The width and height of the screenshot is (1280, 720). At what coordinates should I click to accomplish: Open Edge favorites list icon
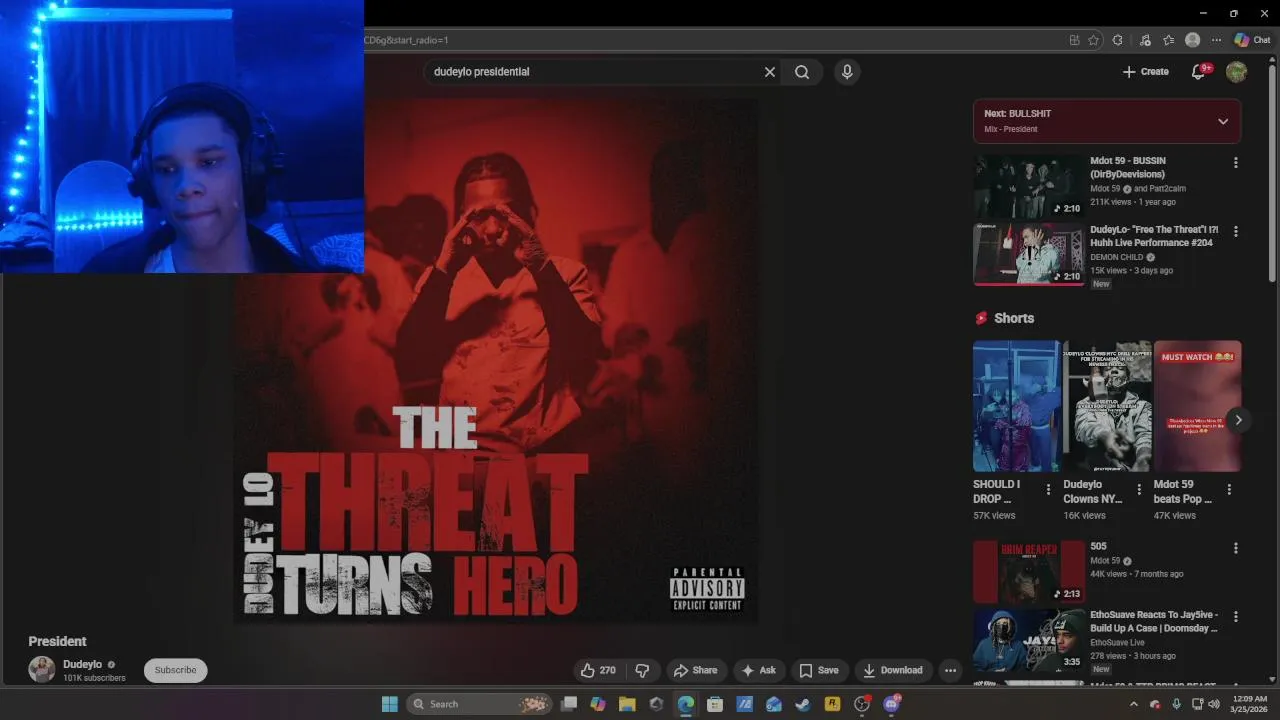[1169, 40]
